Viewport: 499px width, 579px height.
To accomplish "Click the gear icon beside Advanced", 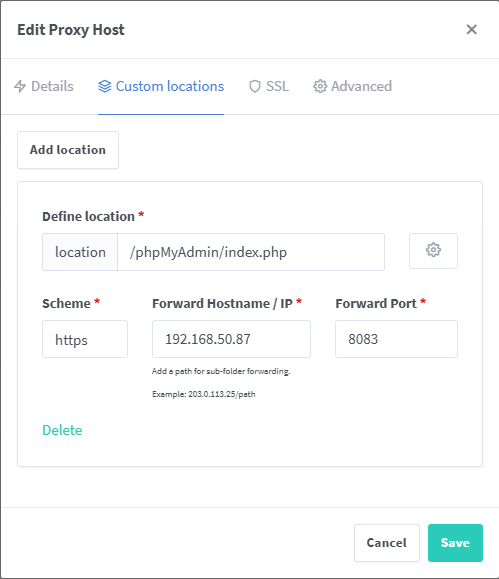I will (x=320, y=86).
